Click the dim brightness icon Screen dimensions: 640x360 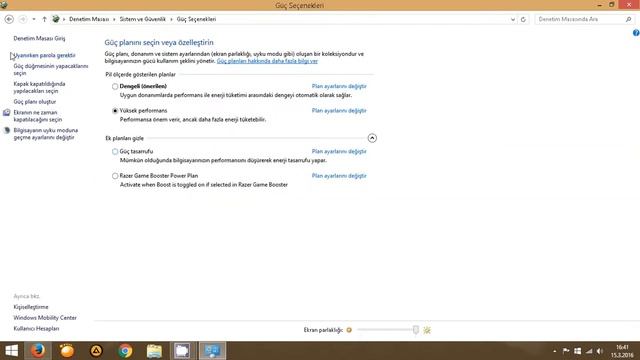[349, 330]
